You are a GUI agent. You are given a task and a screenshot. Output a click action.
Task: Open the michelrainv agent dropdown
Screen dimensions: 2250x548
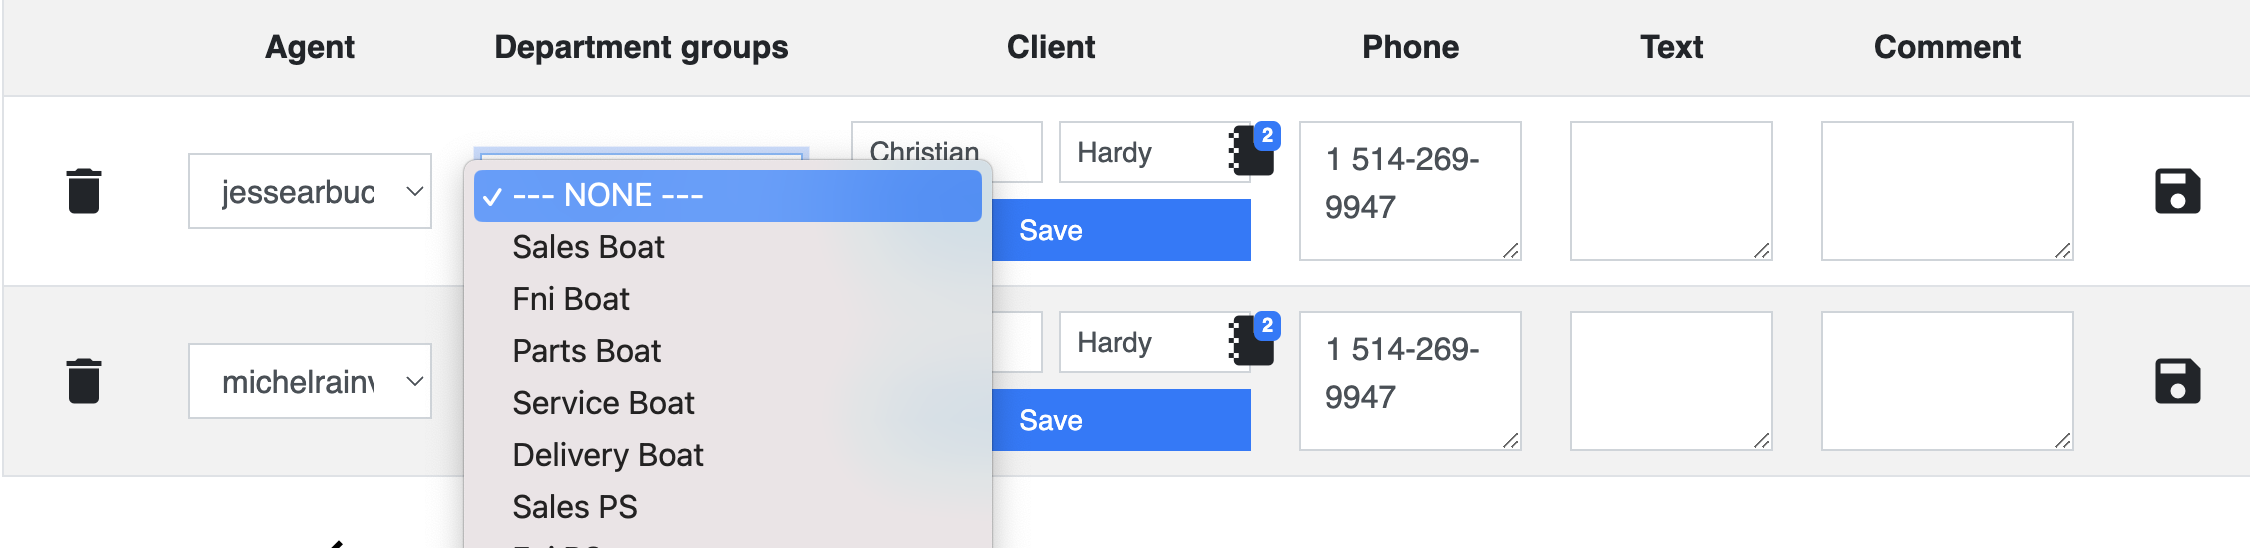tap(310, 381)
